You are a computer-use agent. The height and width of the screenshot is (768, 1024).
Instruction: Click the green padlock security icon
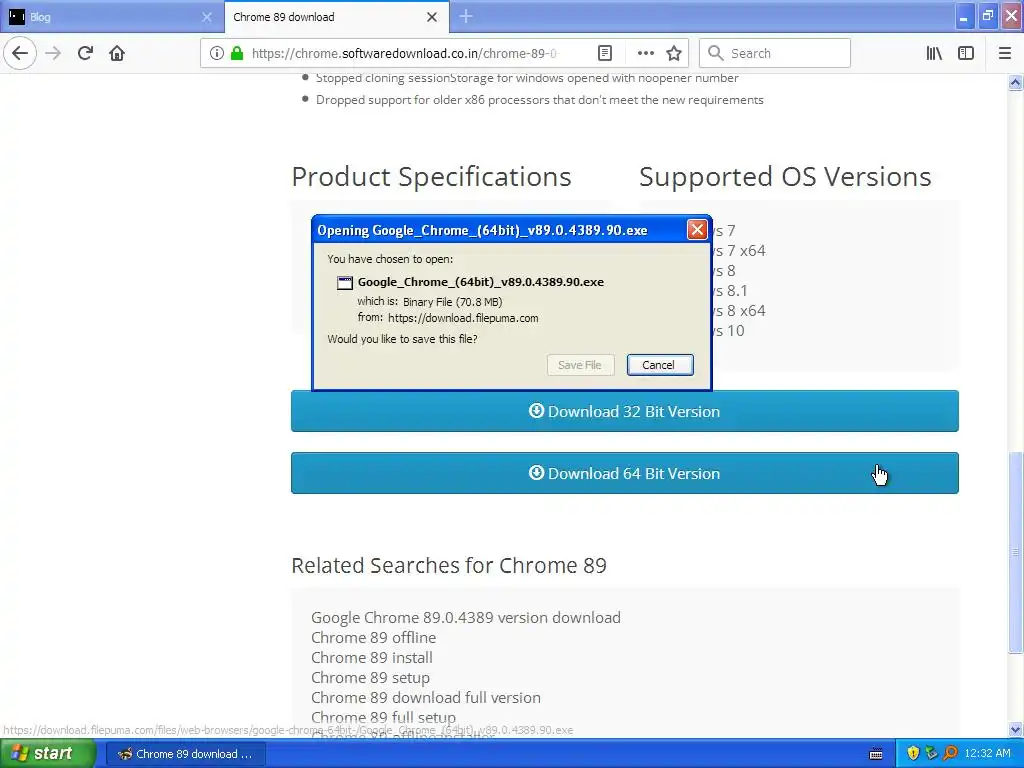point(237,54)
